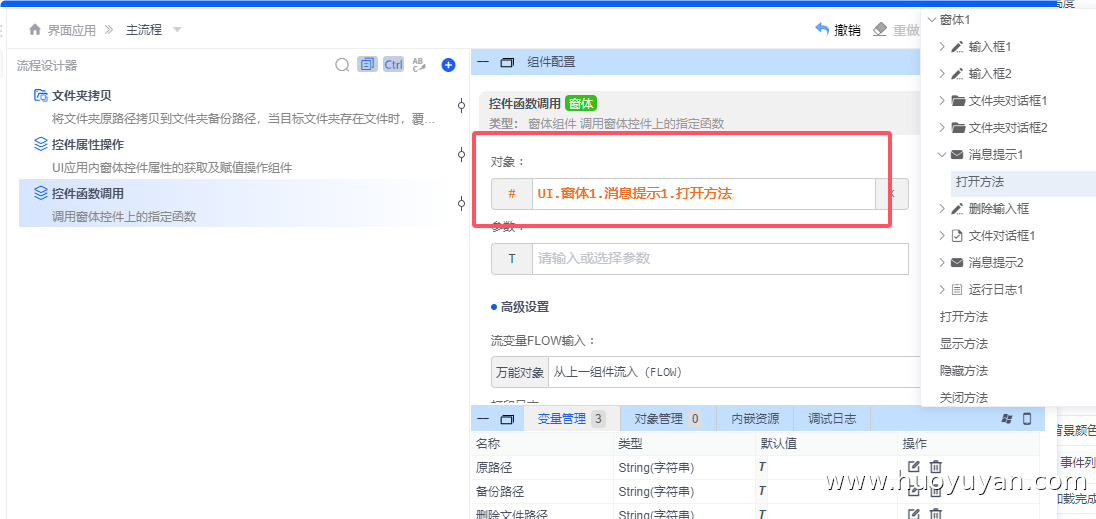This screenshot has height=519, width=1096.
Task: Minimize the 组件配置 panel
Action: pyautogui.click(x=482, y=62)
